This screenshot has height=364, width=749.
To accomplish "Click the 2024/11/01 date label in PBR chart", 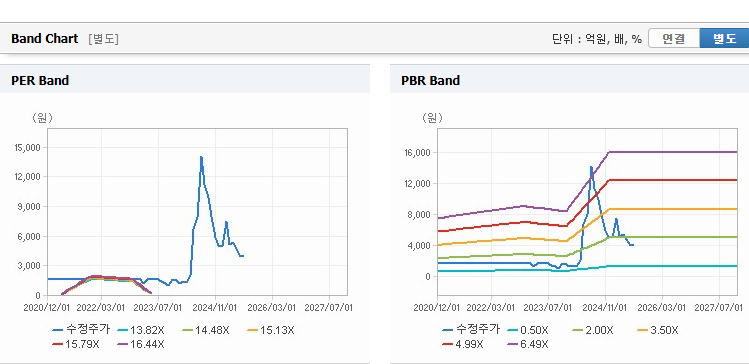I will pyautogui.click(x=606, y=307).
